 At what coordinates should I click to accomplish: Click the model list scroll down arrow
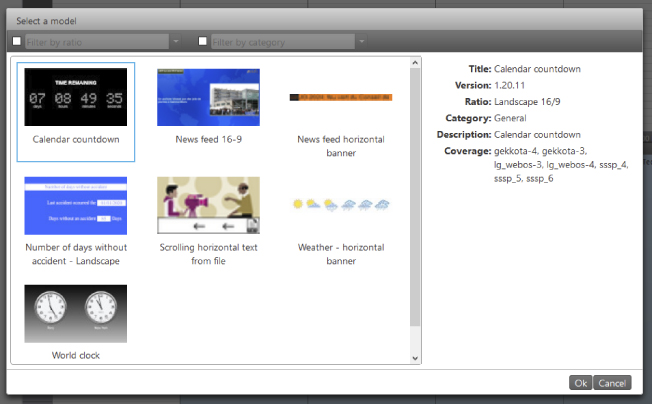(416, 358)
